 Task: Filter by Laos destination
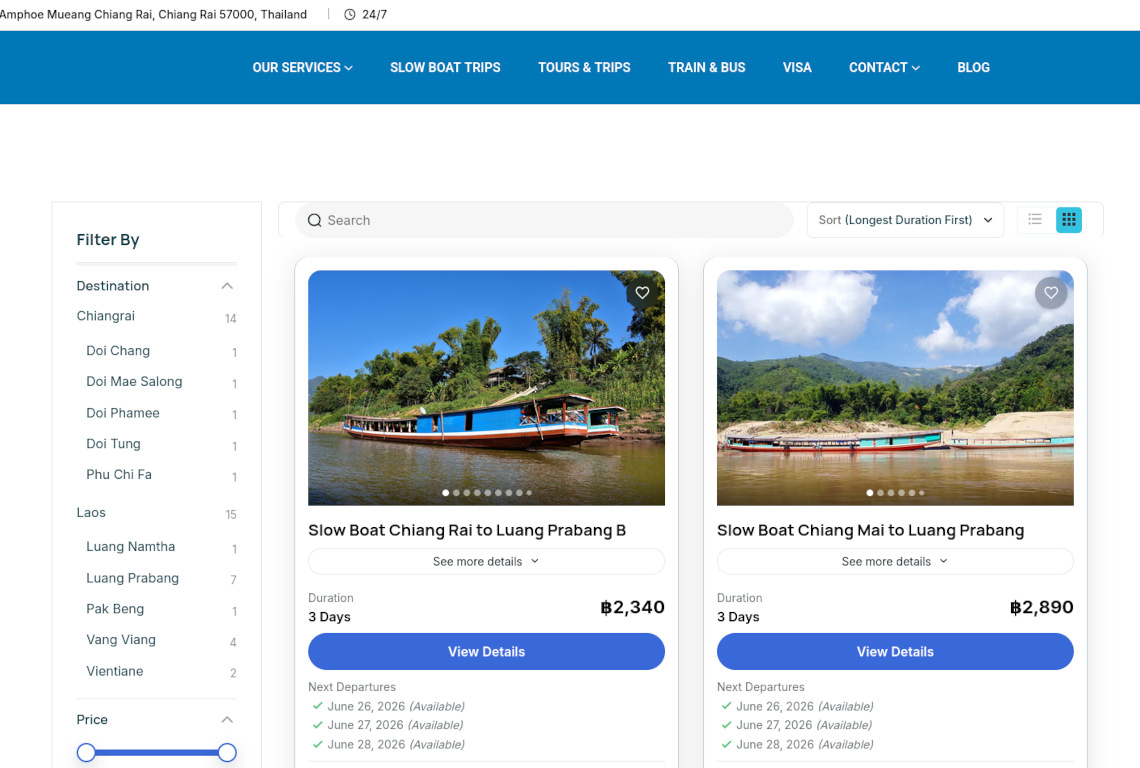(x=91, y=513)
